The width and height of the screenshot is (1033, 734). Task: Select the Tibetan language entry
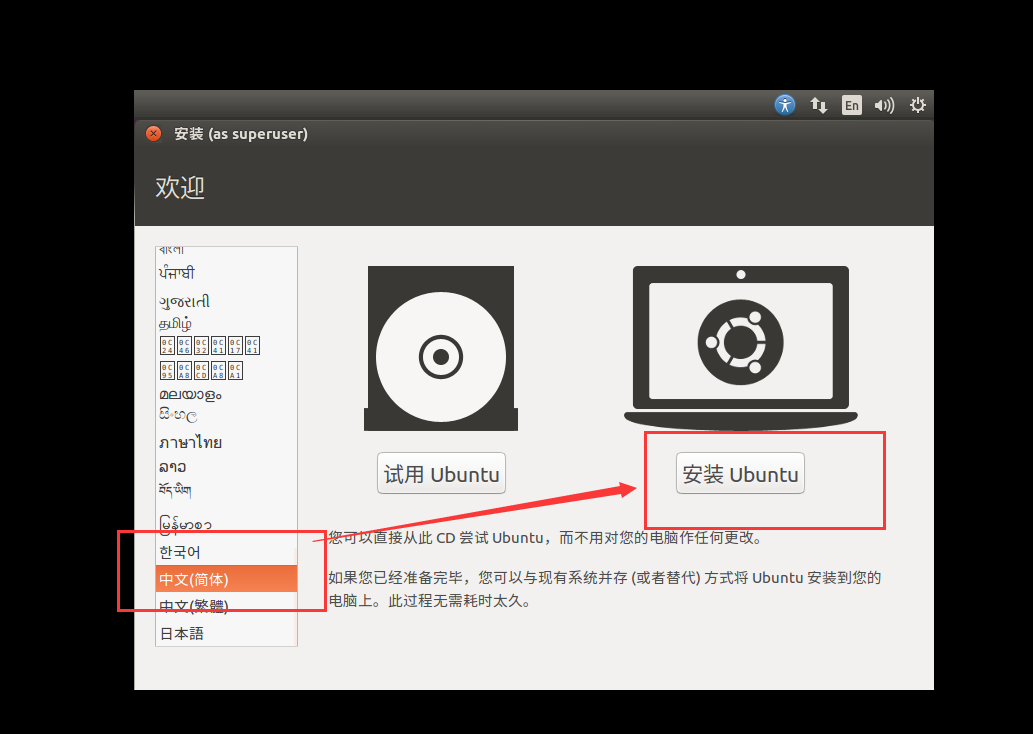point(226,490)
